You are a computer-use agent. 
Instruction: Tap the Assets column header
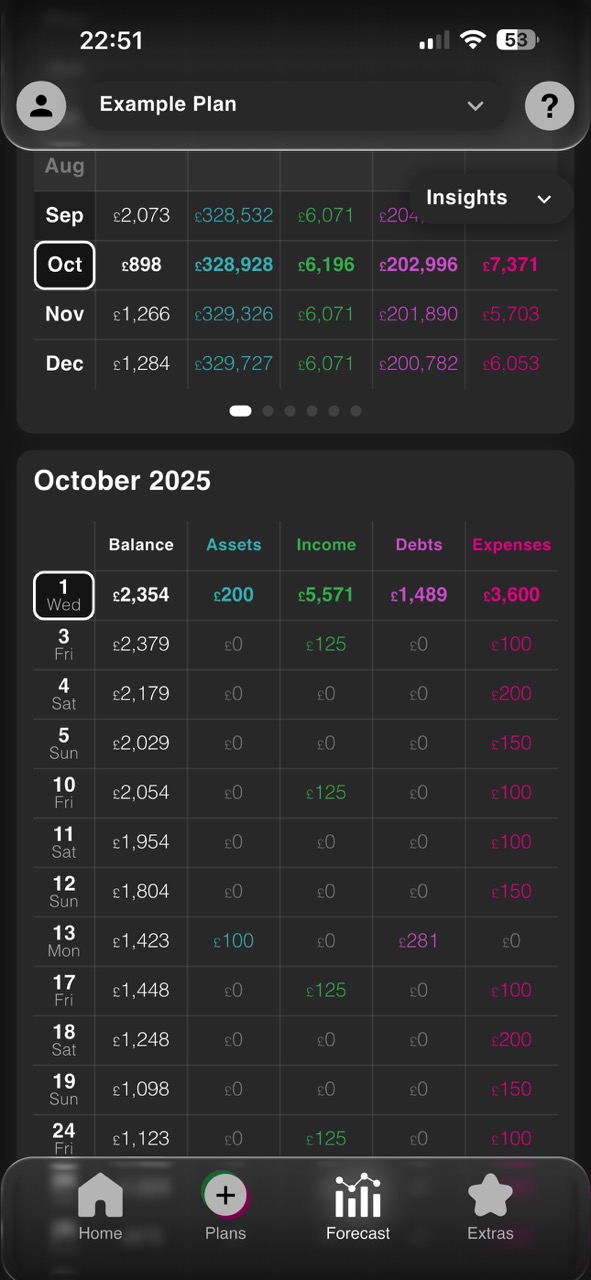click(233, 545)
